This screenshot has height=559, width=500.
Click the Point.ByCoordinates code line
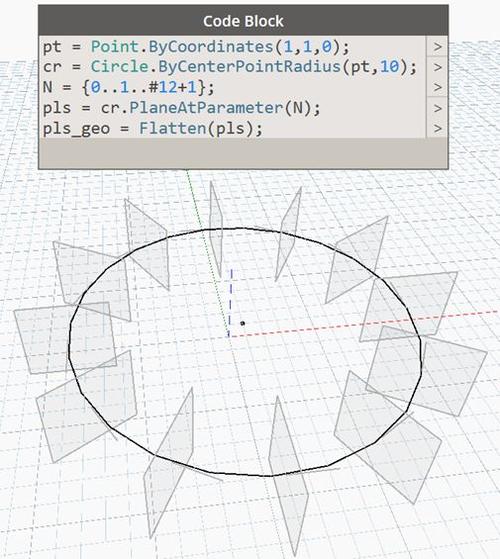[196, 47]
